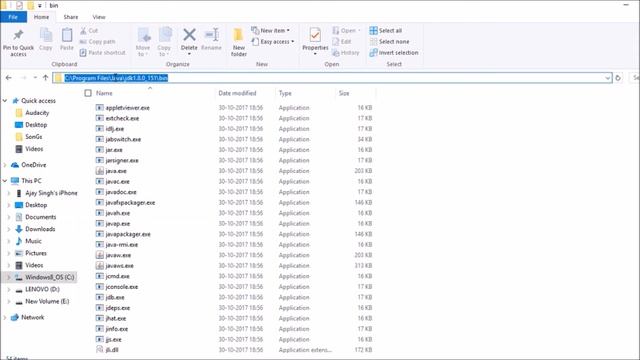Open SonGs folder in Quick access

tap(29, 137)
